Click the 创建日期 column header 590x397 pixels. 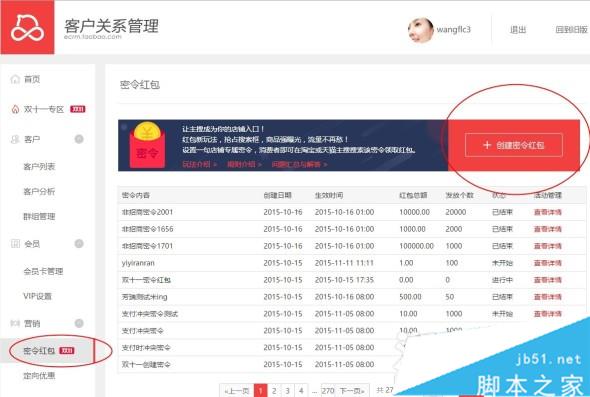[x=277, y=195]
